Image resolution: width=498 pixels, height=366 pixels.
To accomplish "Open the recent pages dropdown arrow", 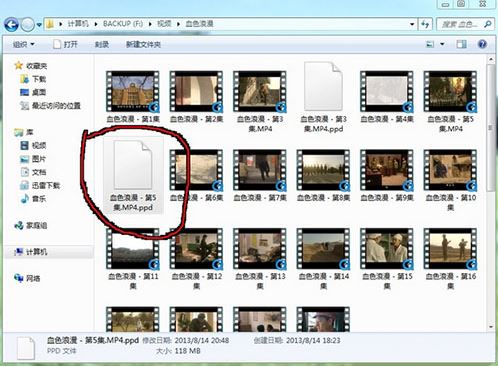I will (39, 24).
